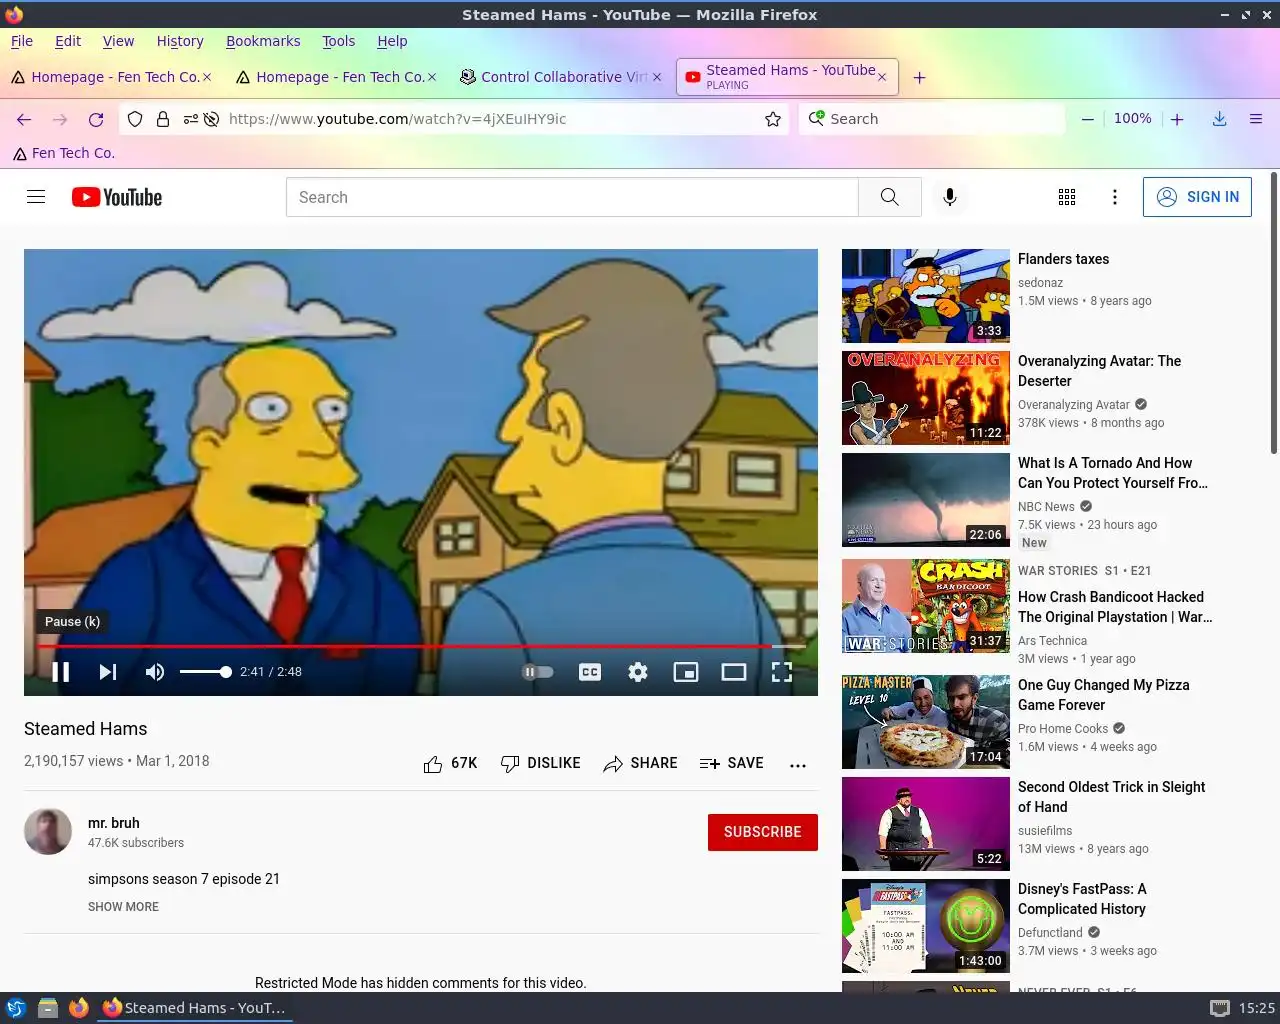The image size is (1280, 1024).
Task: Save the video to a playlist
Action: point(732,763)
